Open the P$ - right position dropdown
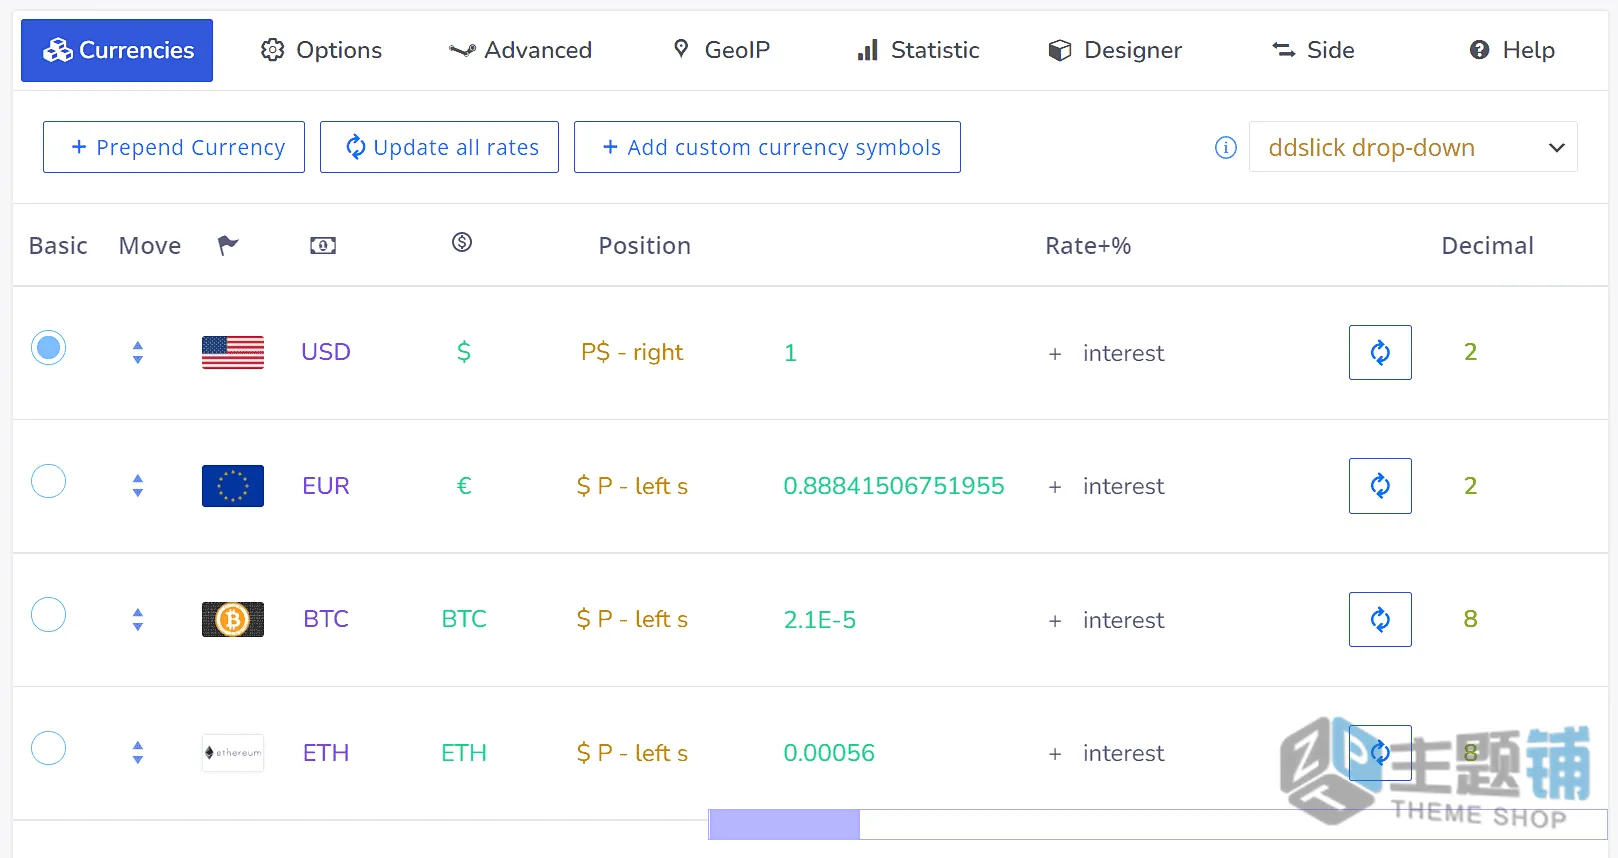 (x=632, y=352)
